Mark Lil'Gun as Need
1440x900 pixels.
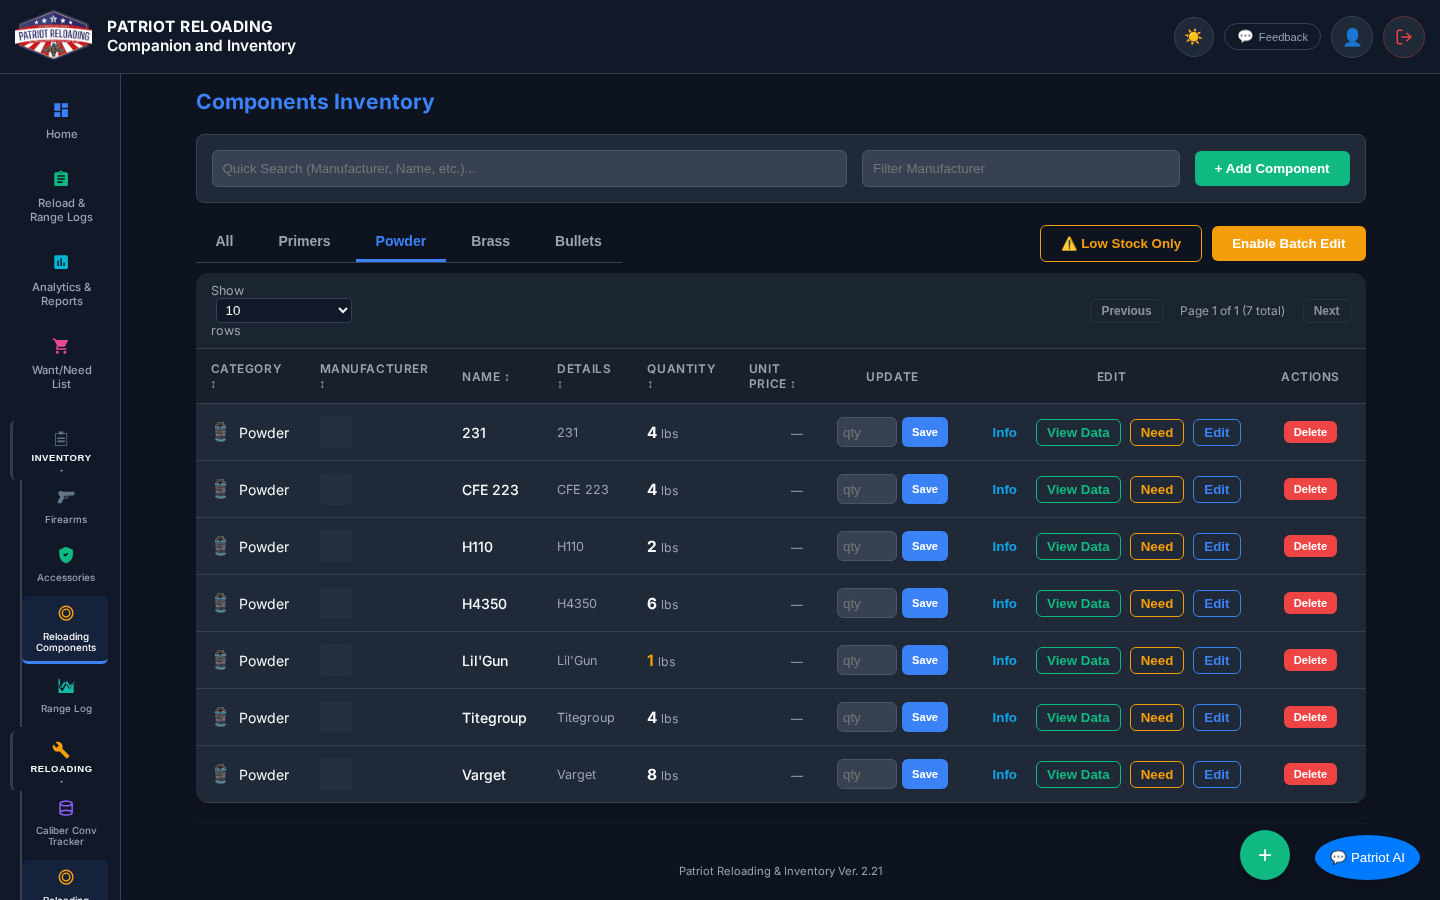pyautogui.click(x=1157, y=660)
